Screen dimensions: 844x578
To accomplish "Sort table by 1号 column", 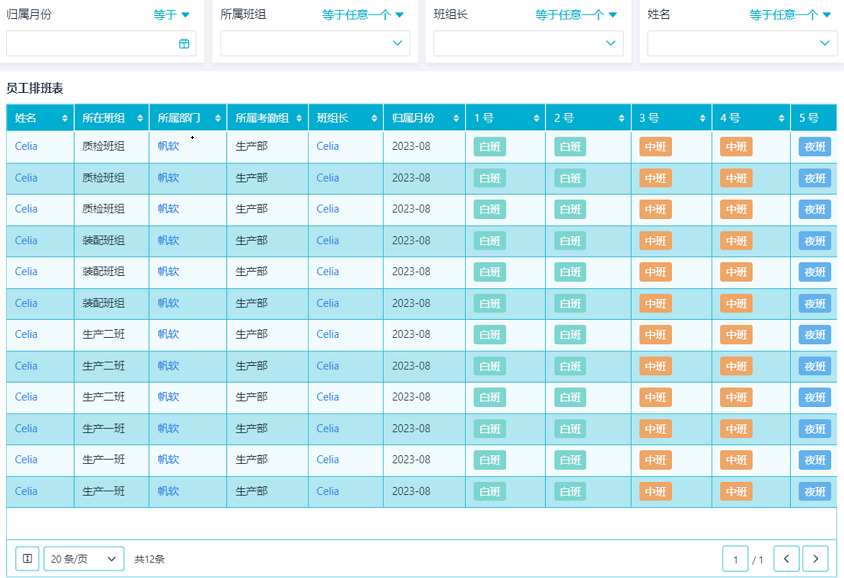I will point(537,118).
